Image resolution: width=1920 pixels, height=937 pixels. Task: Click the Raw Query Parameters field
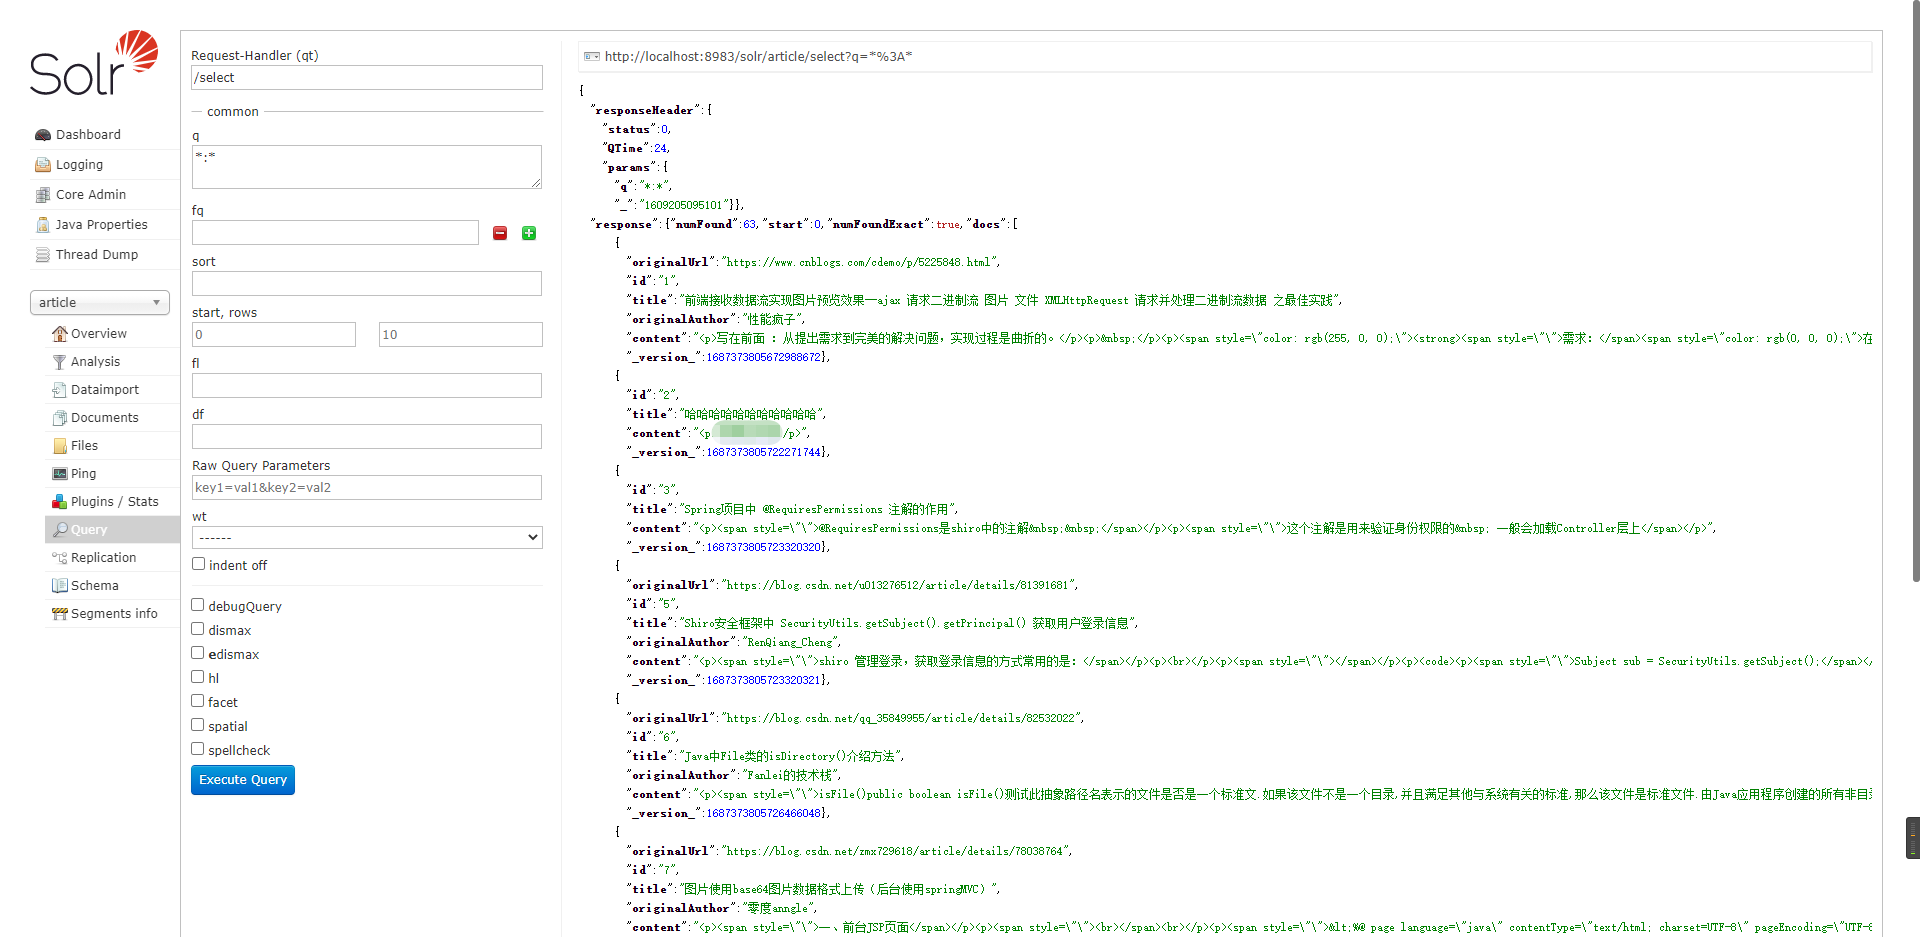tap(367, 488)
